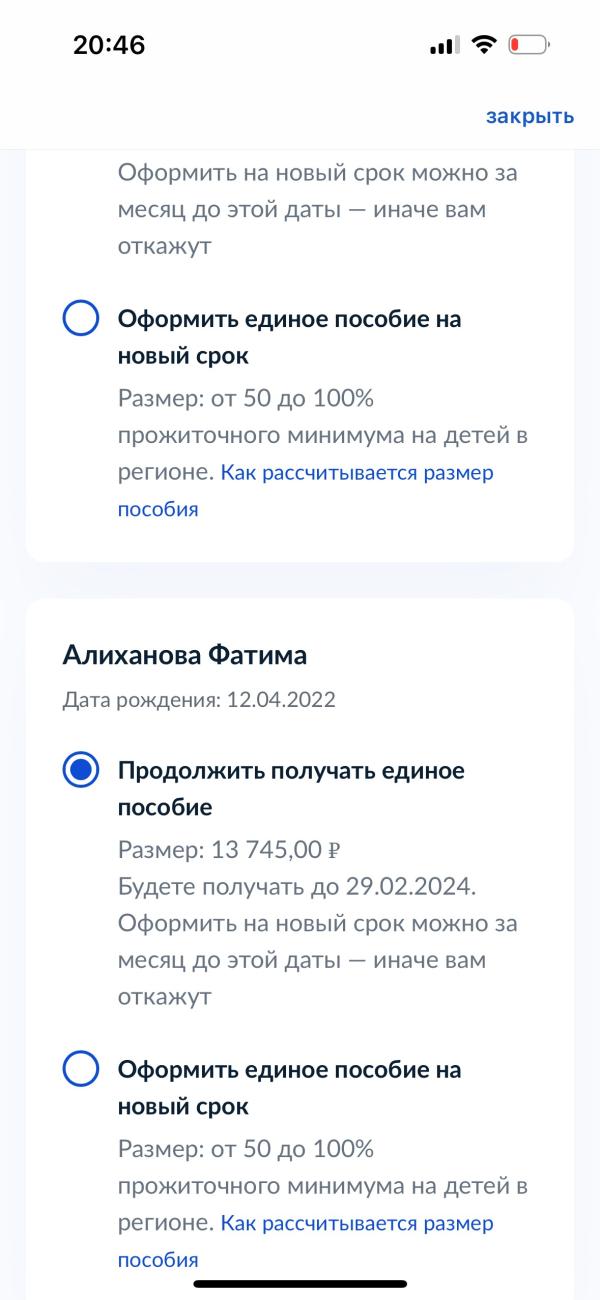Tap the Дата рождения: 12.04.2022 line

point(198,700)
